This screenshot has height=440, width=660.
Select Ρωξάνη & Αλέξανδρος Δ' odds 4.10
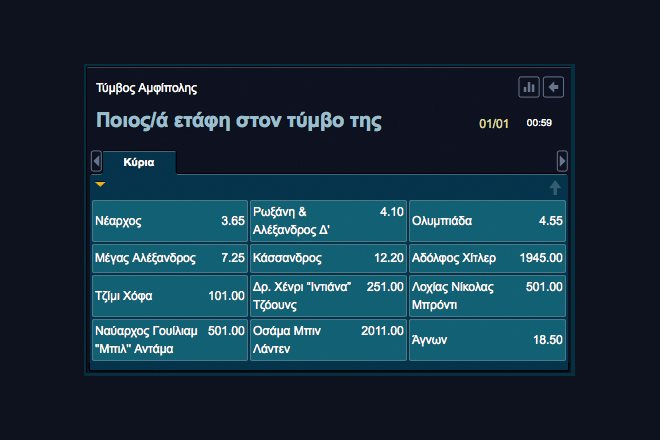click(x=328, y=221)
